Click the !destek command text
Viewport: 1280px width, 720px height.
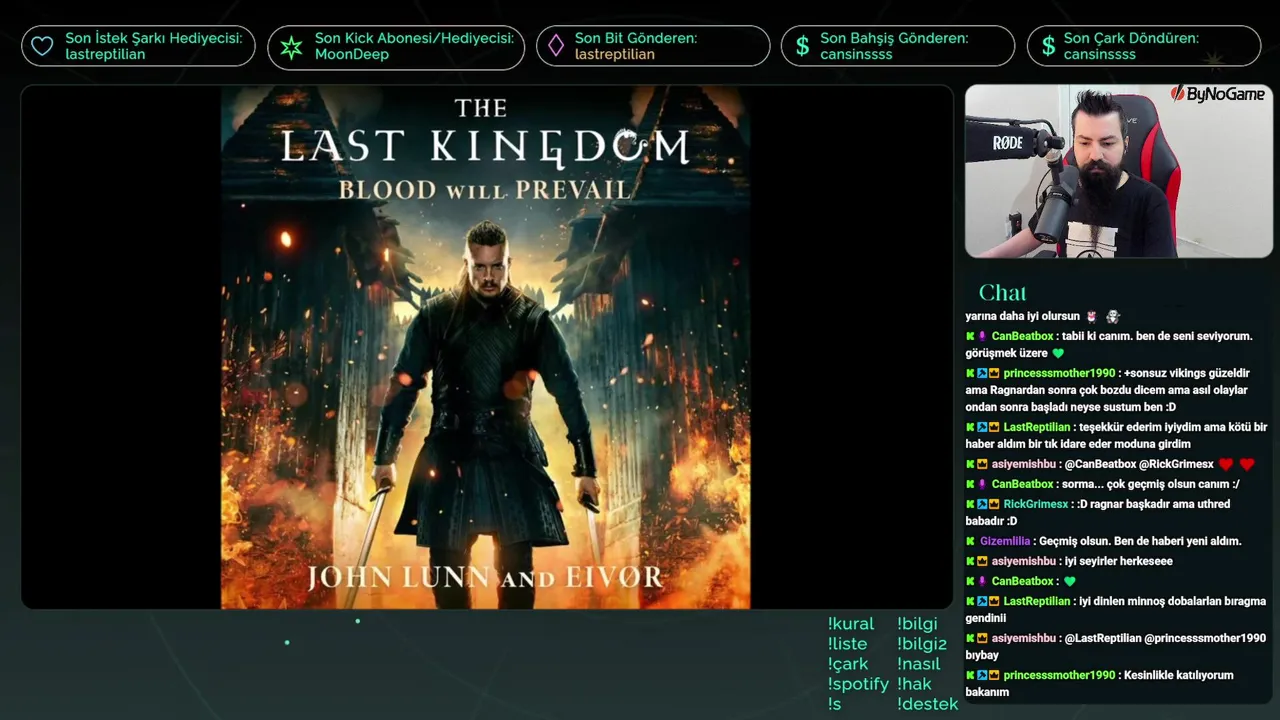point(928,704)
